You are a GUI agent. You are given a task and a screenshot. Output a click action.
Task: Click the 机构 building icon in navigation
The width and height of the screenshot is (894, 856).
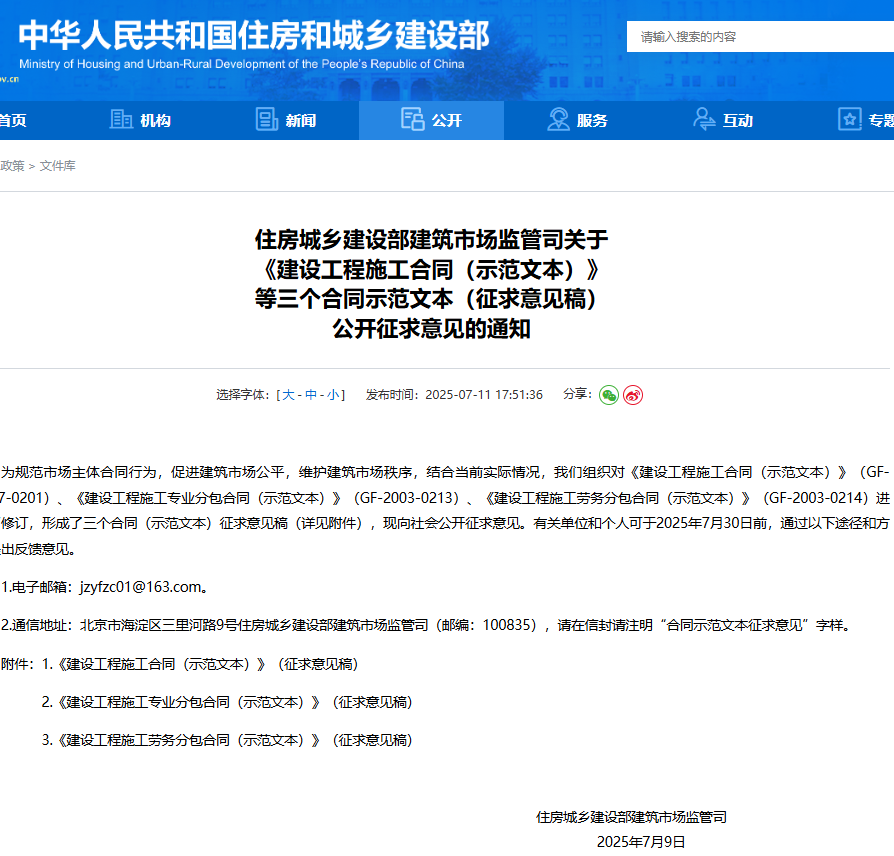(122, 119)
